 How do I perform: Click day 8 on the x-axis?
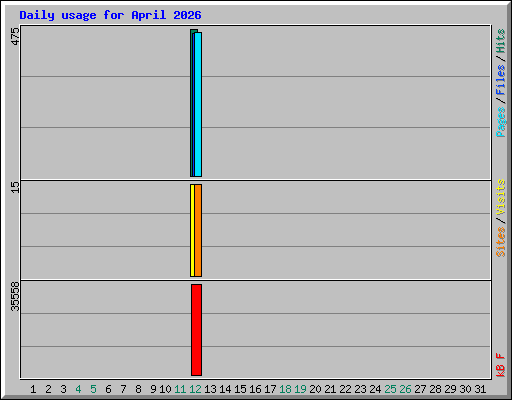coord(138,389)
